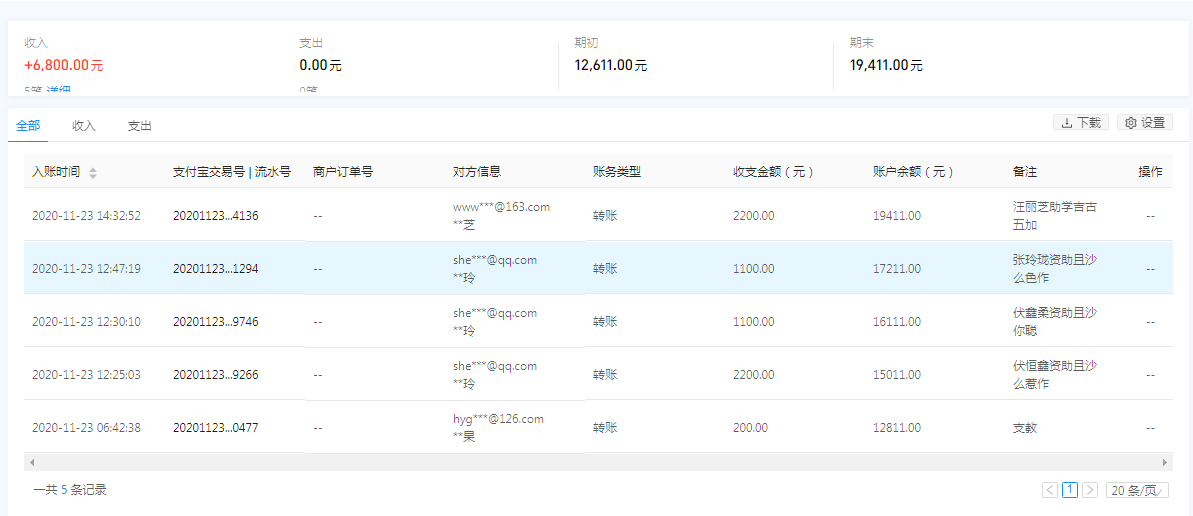Image resolution: width=1193 pixels, height=516 pixels.
Task: Expand the 20 条/页 page size dropdown
Action: 1138,490
